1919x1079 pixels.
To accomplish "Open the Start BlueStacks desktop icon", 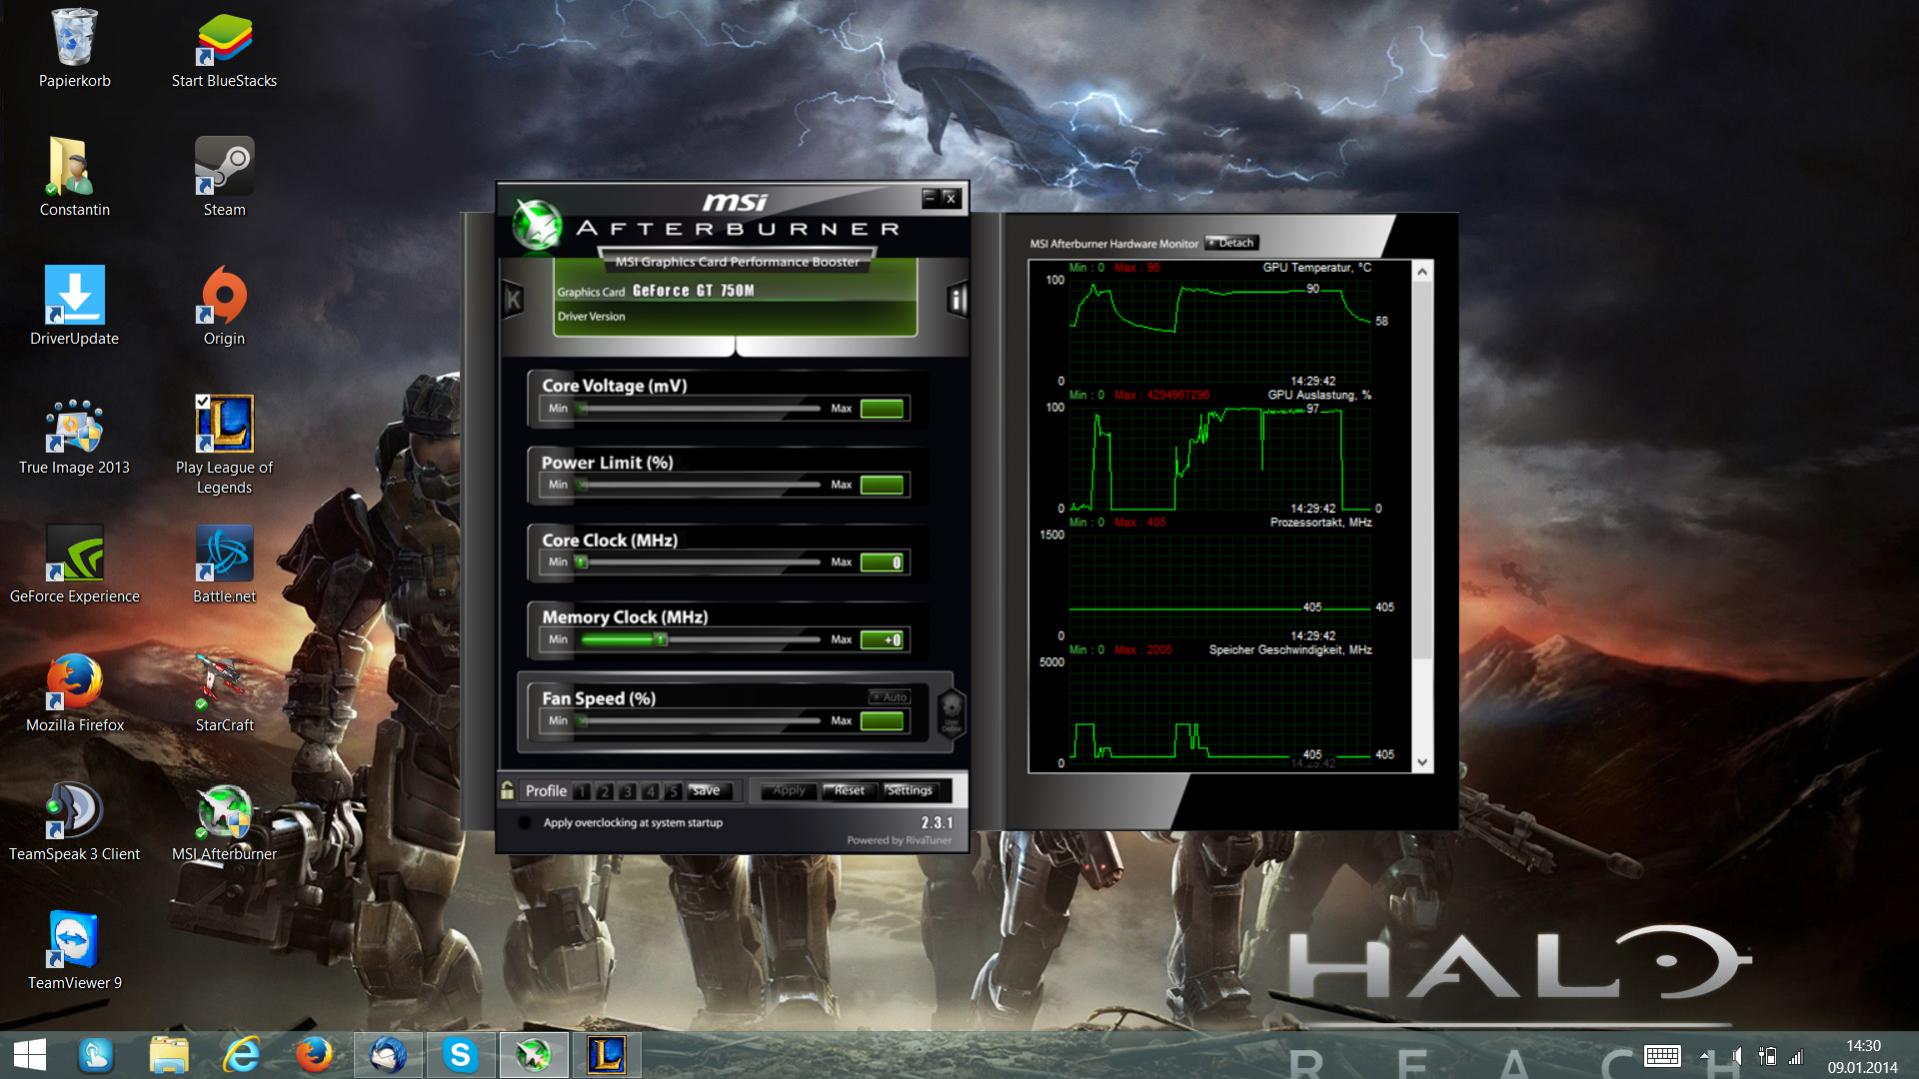I will click(224, 49).
